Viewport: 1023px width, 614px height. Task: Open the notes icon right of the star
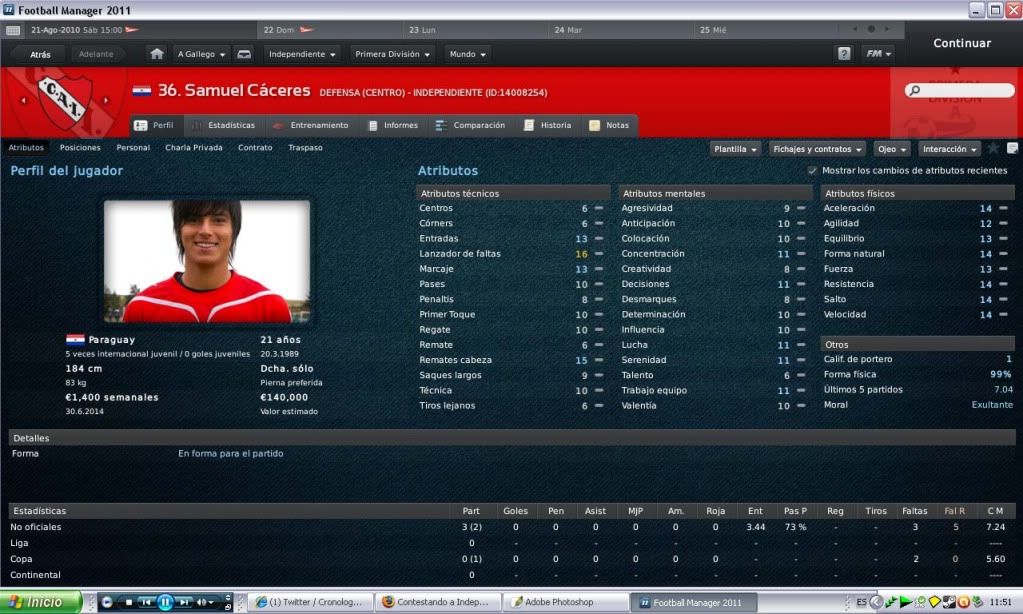coord(1012,149)
